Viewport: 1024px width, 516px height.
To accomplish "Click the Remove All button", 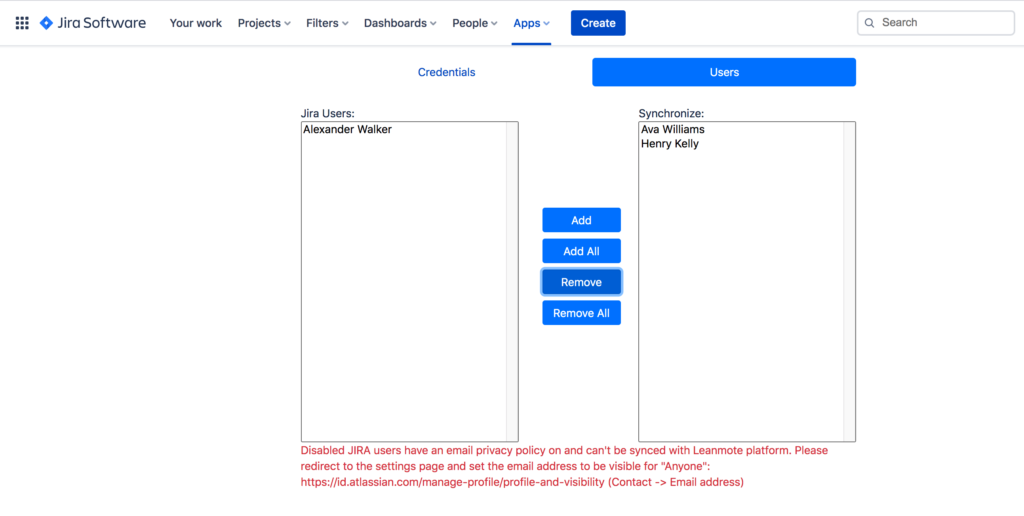I will tap(581, 313).
